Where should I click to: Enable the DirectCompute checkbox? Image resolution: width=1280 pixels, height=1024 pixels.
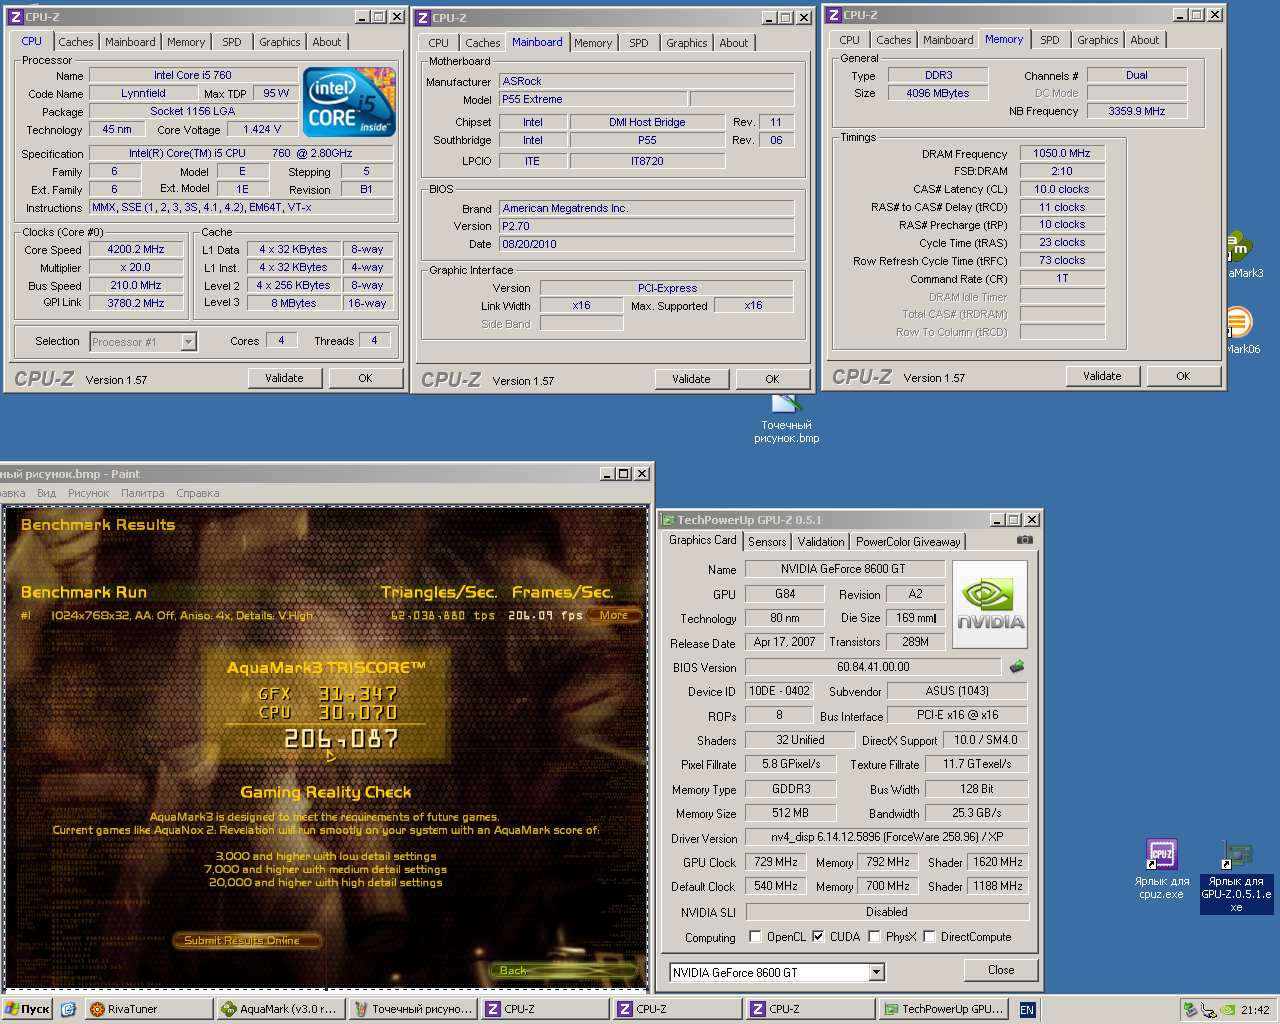point(929,937)
